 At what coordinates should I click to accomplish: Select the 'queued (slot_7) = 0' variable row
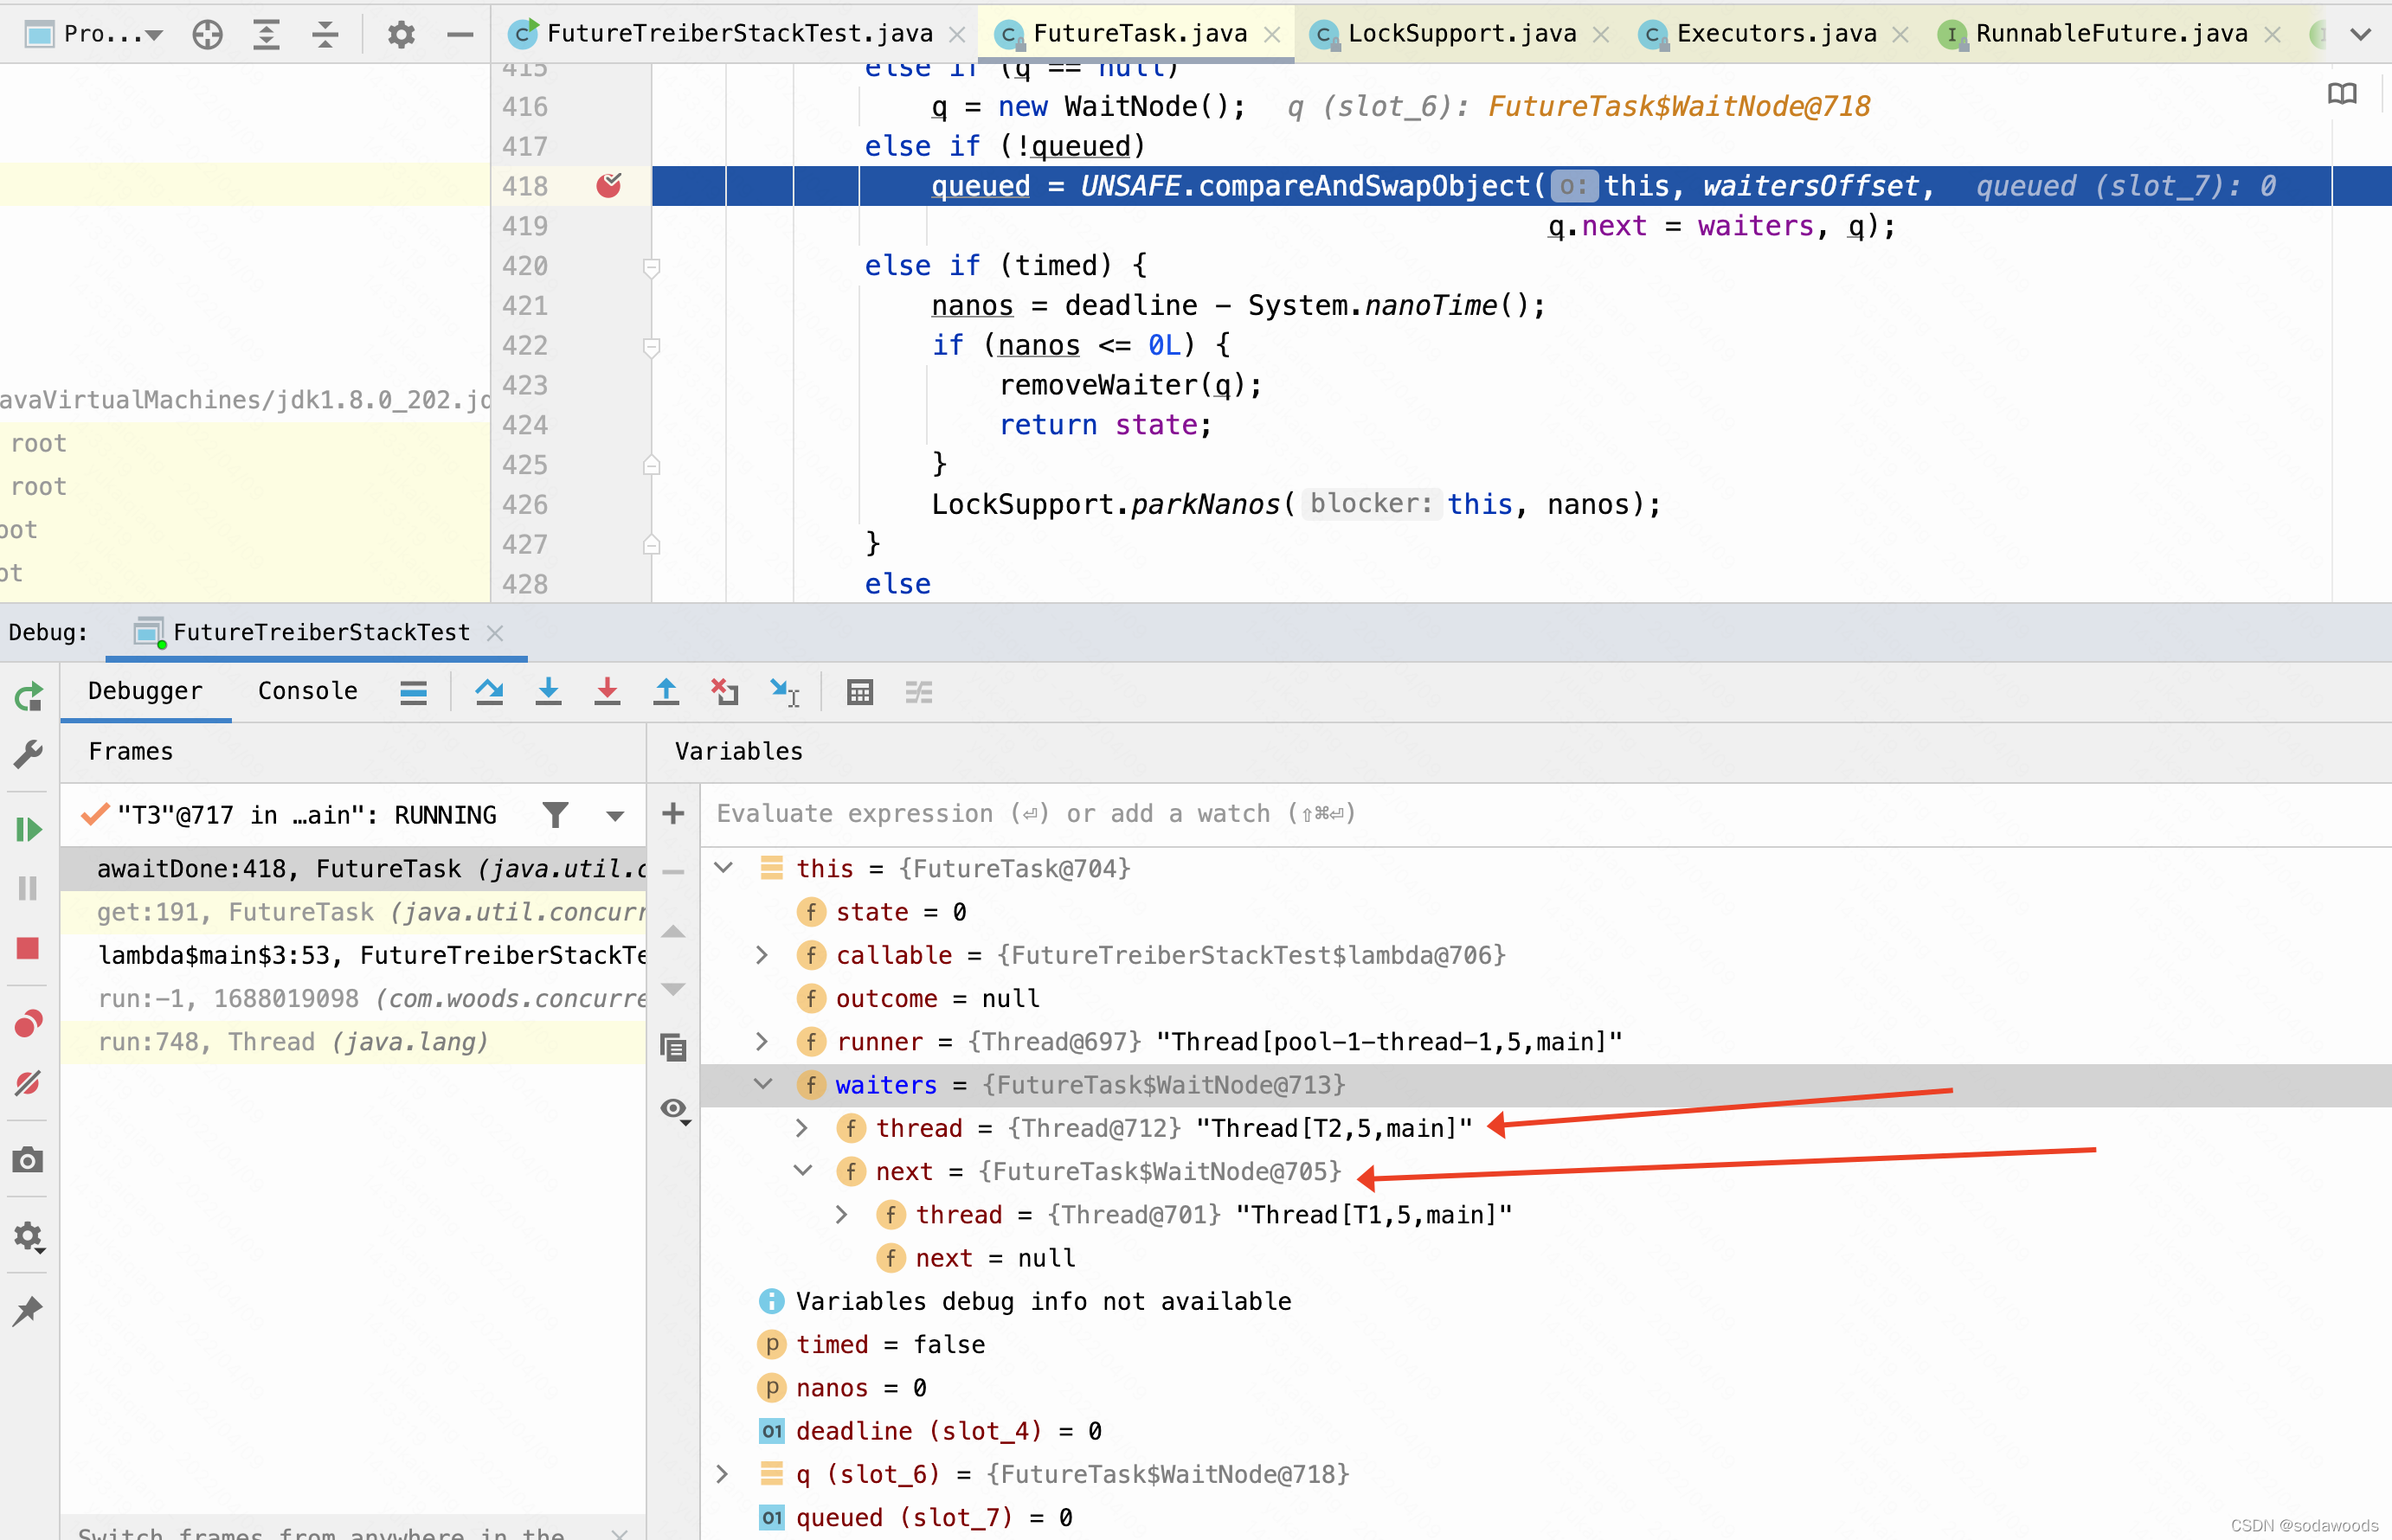(1545, 1518)
